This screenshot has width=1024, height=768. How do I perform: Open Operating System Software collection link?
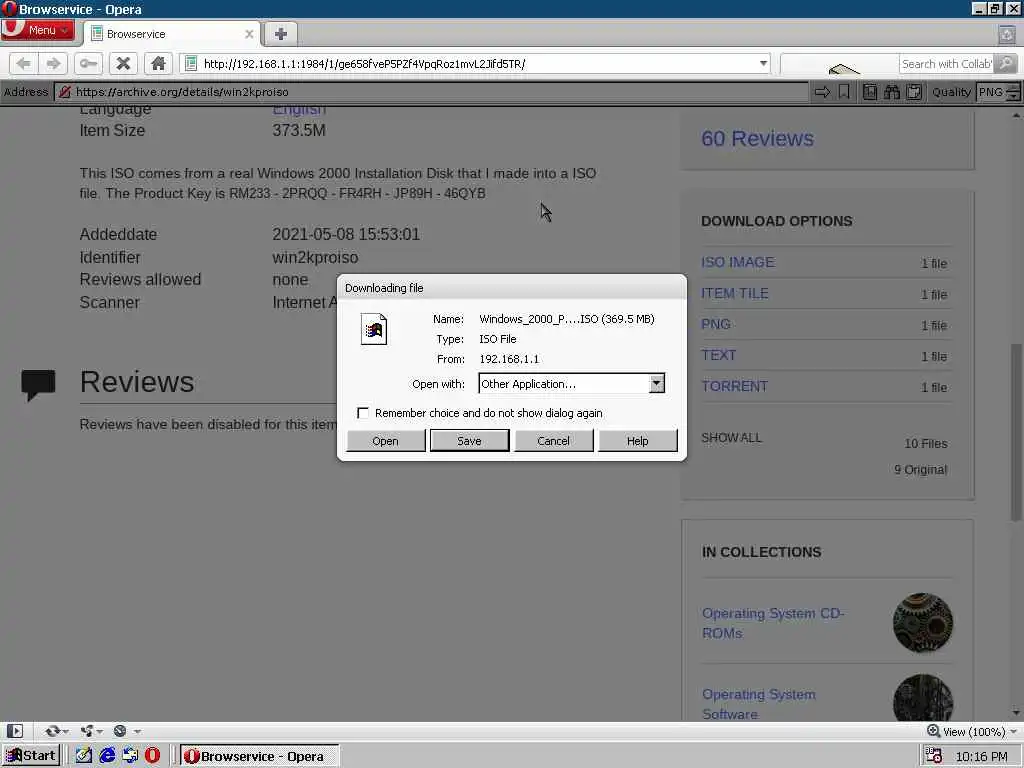coord(758,704)
